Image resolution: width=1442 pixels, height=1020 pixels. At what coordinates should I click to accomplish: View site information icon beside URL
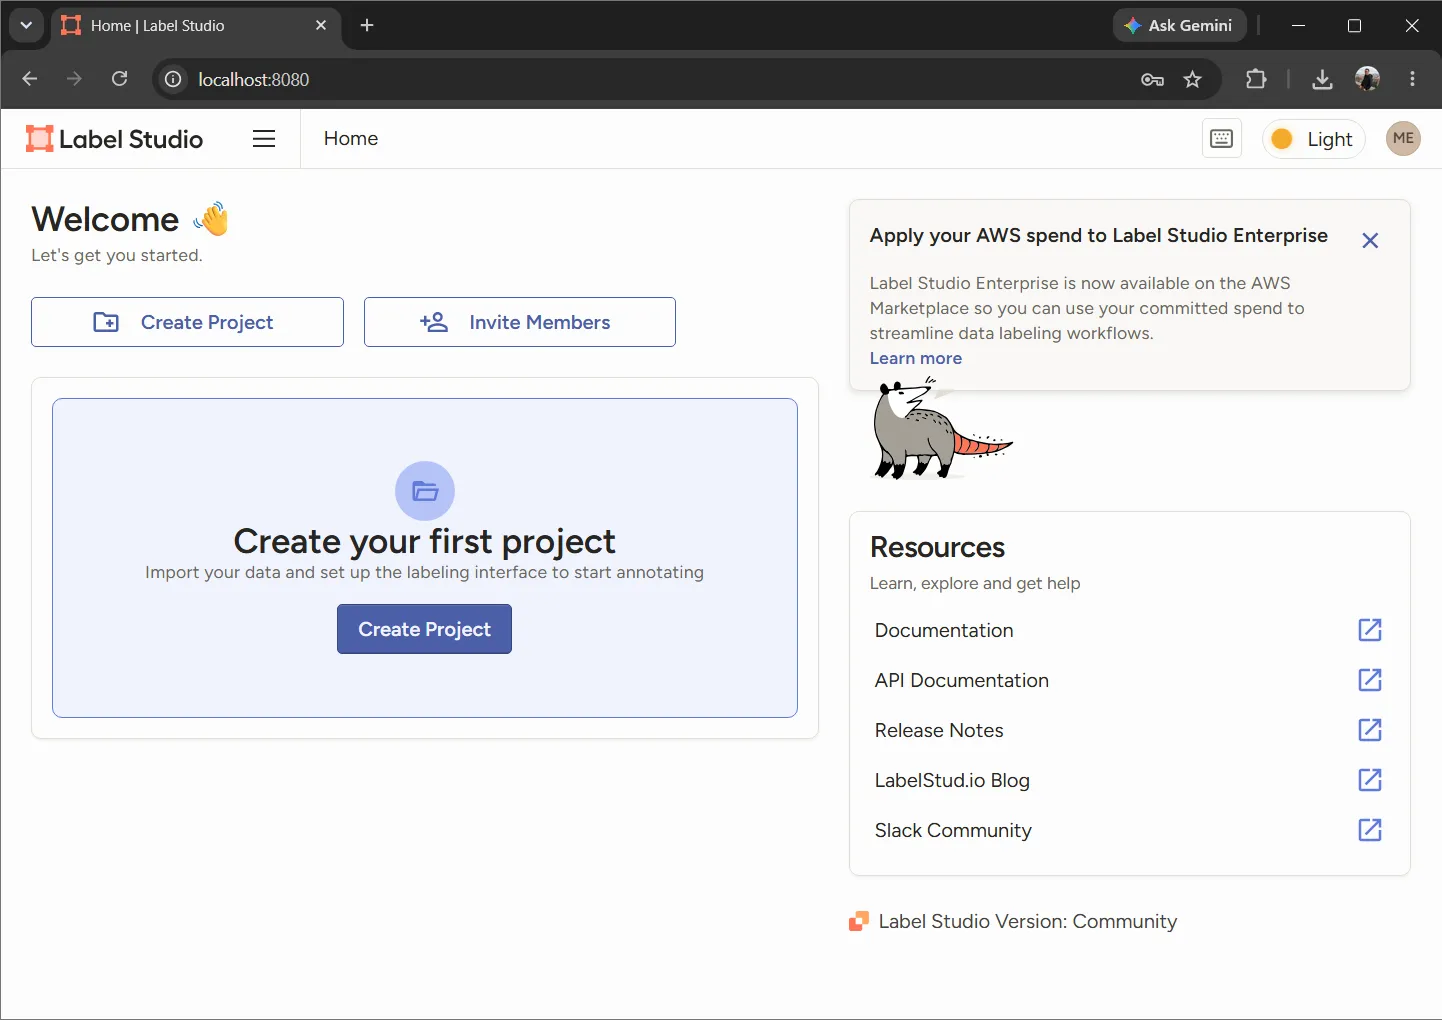(x=173, y=79)
